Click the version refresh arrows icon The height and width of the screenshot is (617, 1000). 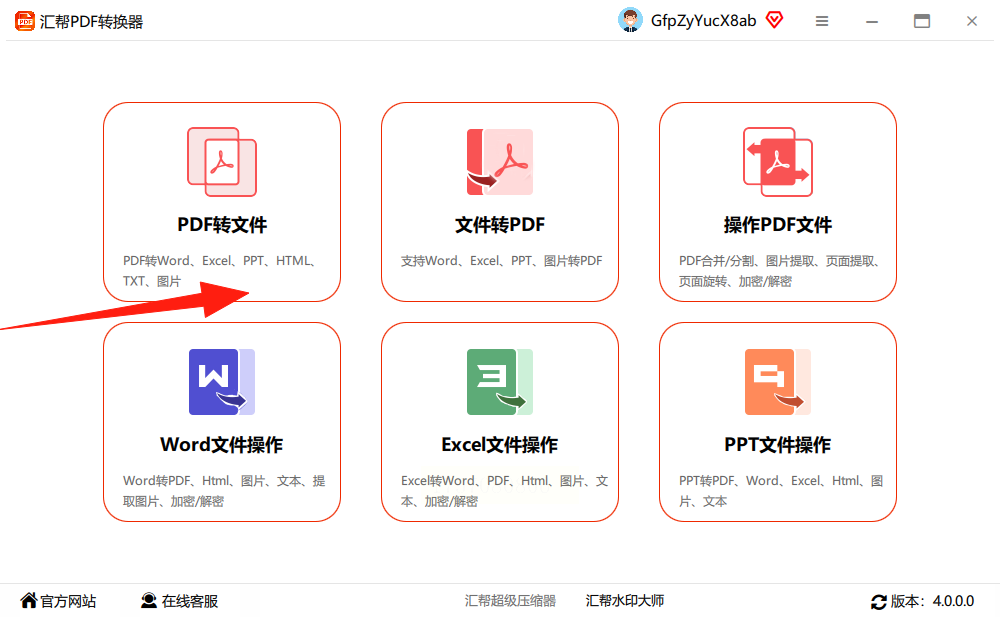tap(879, 601)
